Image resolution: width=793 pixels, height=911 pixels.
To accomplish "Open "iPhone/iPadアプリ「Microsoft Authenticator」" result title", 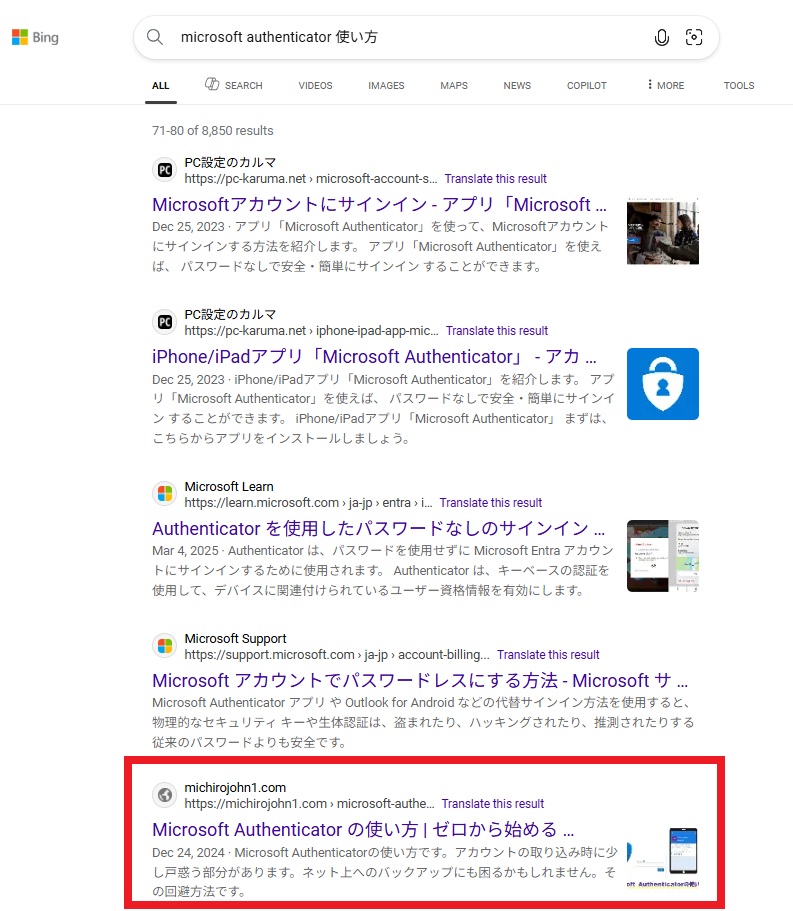I will coord(374,357).
